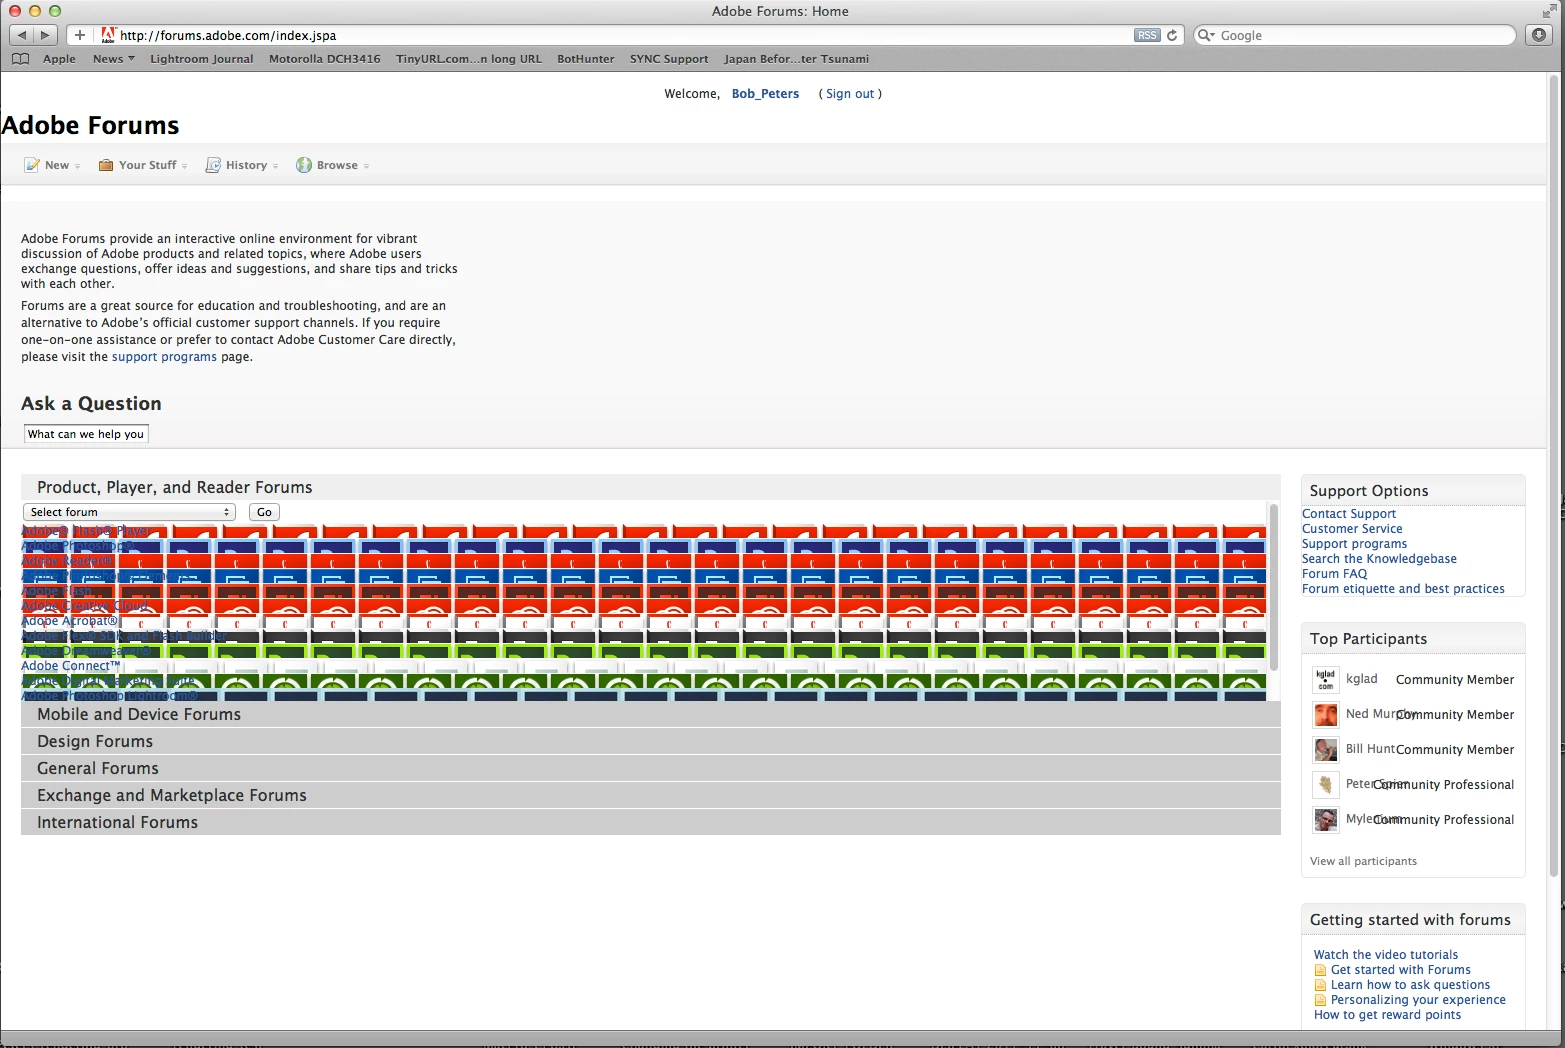The height and width of the screenshot is (1048, 1565).
Task: Click Ned Murphy's avatar image
Action: point(1326,715)
